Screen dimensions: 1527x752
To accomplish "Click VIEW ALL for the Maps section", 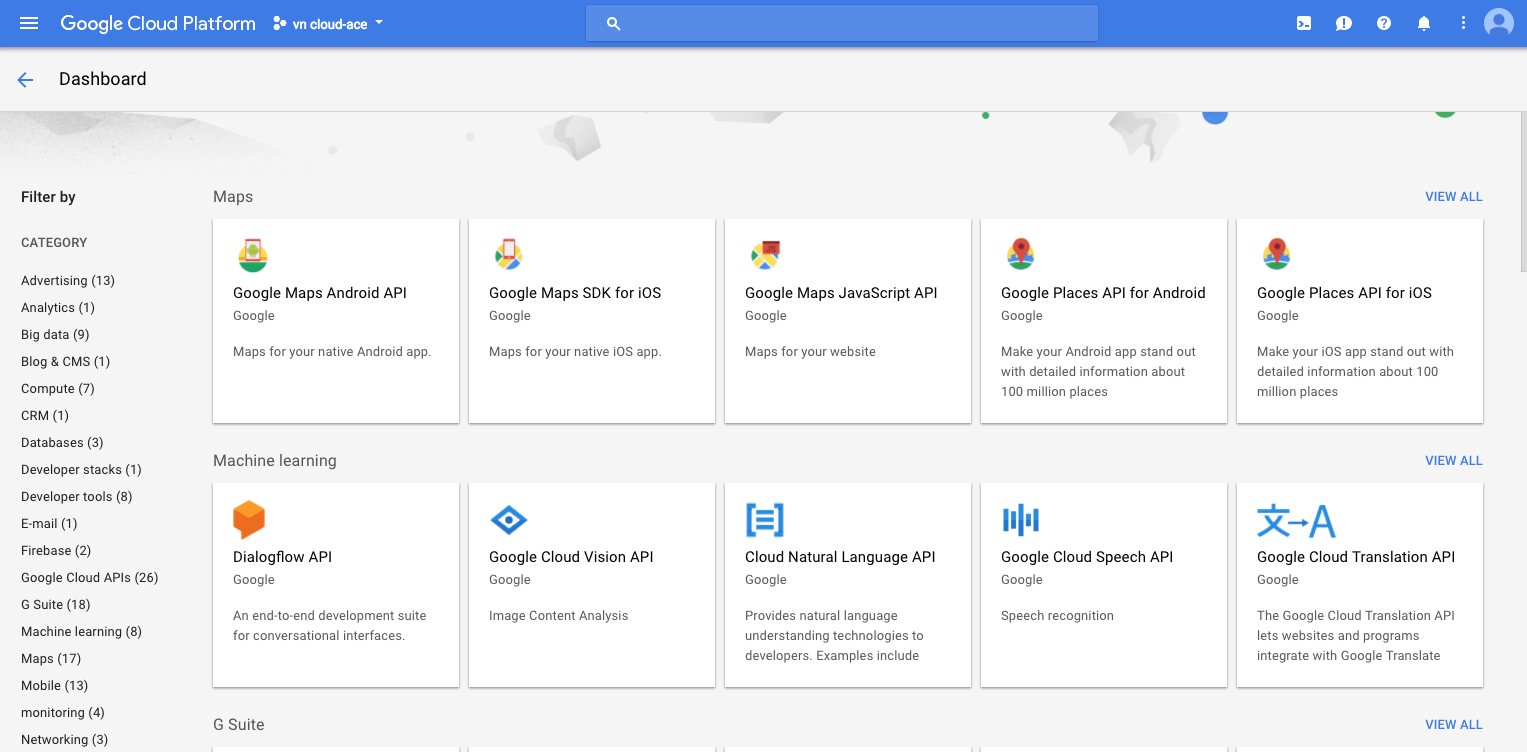I will [x=1453, y=196].
